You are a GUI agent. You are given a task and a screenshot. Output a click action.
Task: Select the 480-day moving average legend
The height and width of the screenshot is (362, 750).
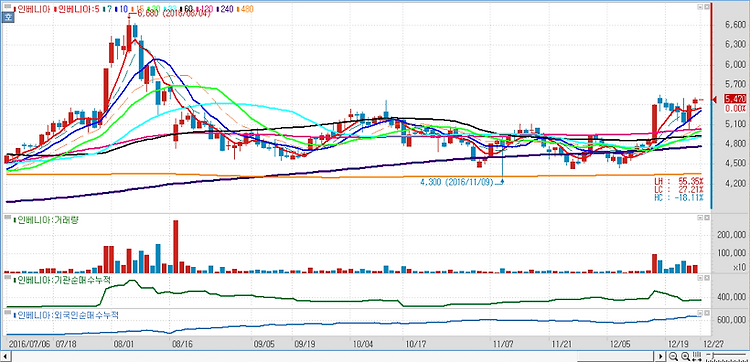click(x=245, y=9)
